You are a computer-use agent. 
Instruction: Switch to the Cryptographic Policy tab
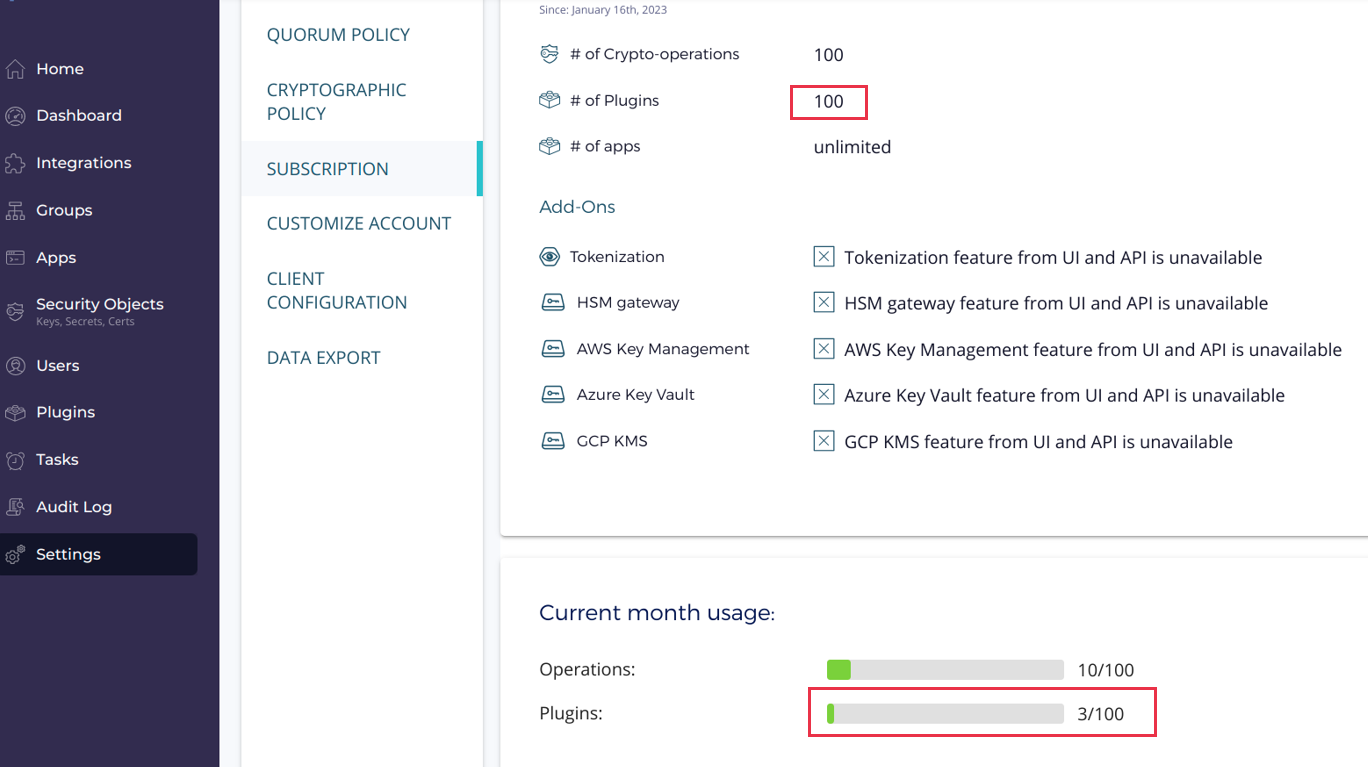336,102
